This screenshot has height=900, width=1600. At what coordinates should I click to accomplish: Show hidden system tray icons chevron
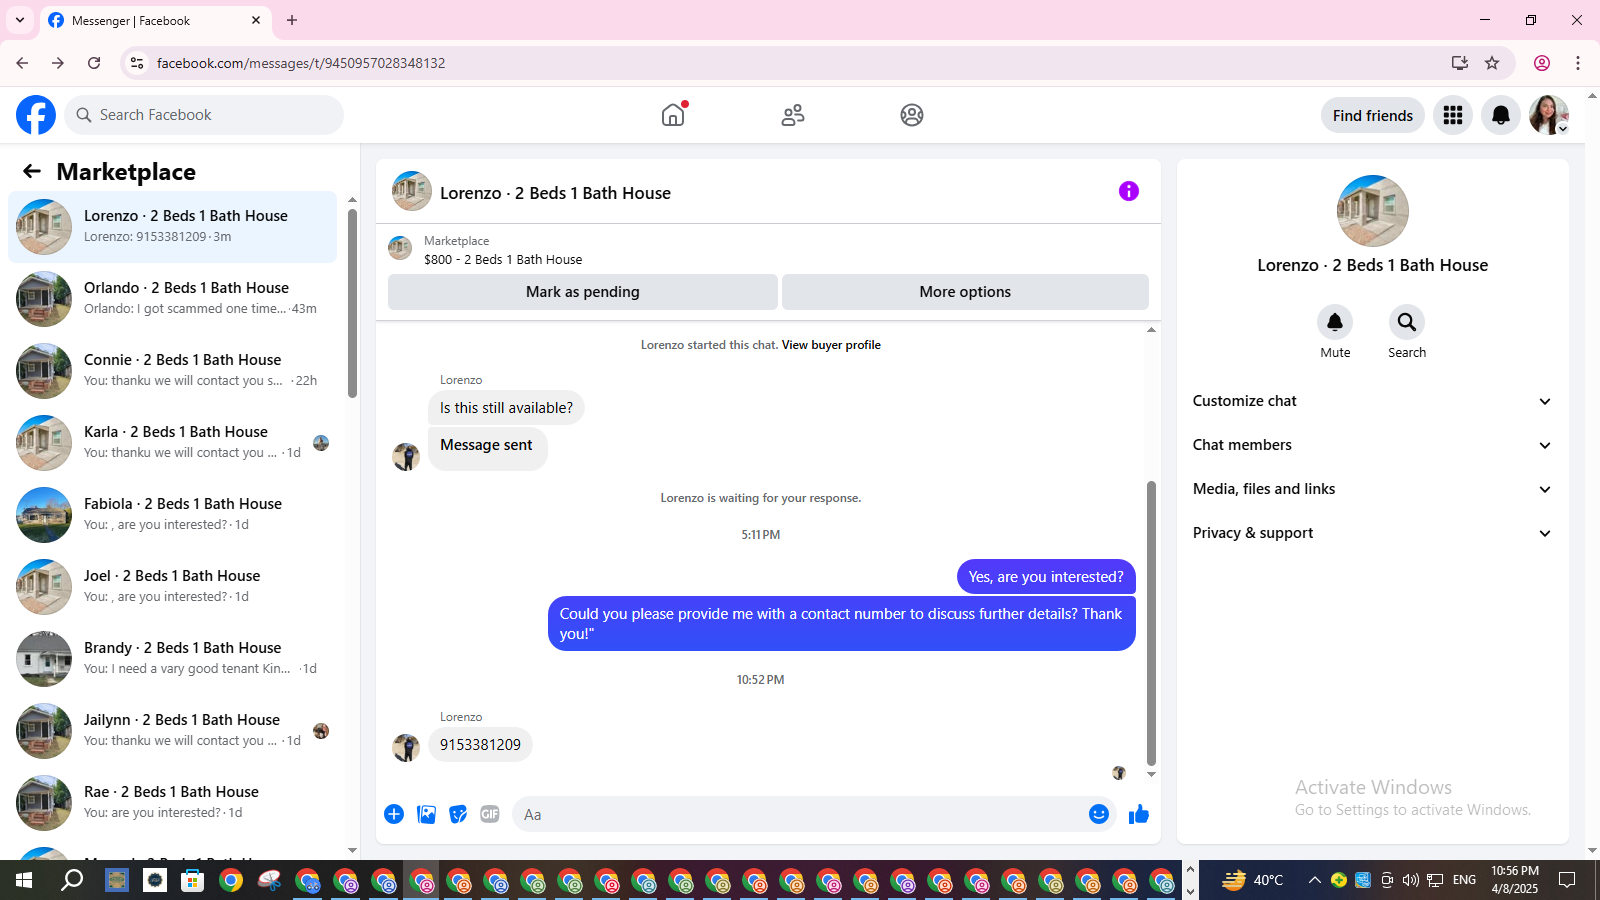click(x=1314, y=880)
